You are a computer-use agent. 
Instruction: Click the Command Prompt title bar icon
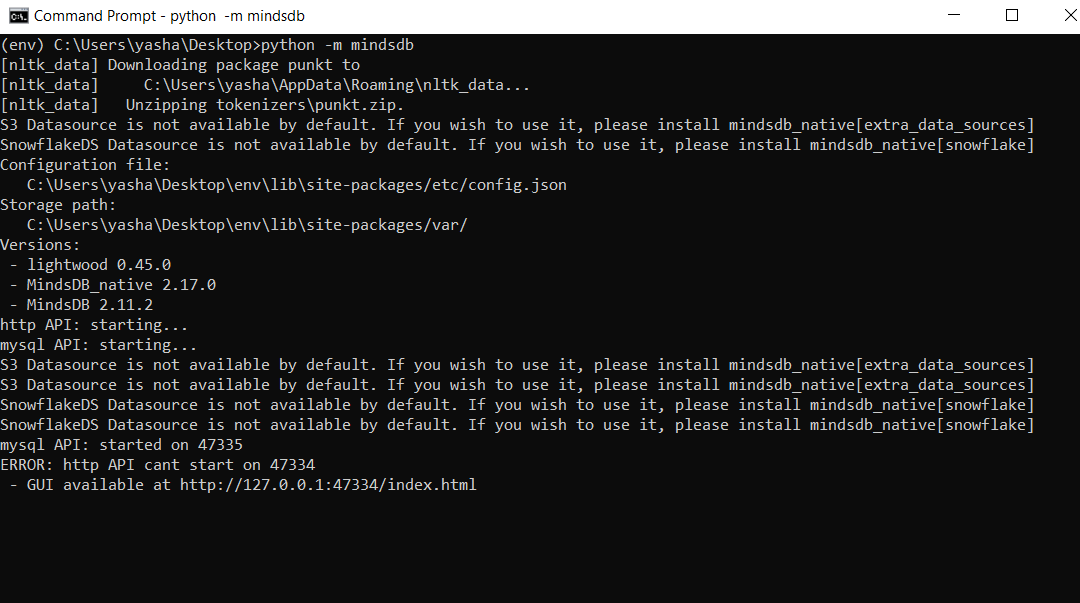(x=20, y=16)
